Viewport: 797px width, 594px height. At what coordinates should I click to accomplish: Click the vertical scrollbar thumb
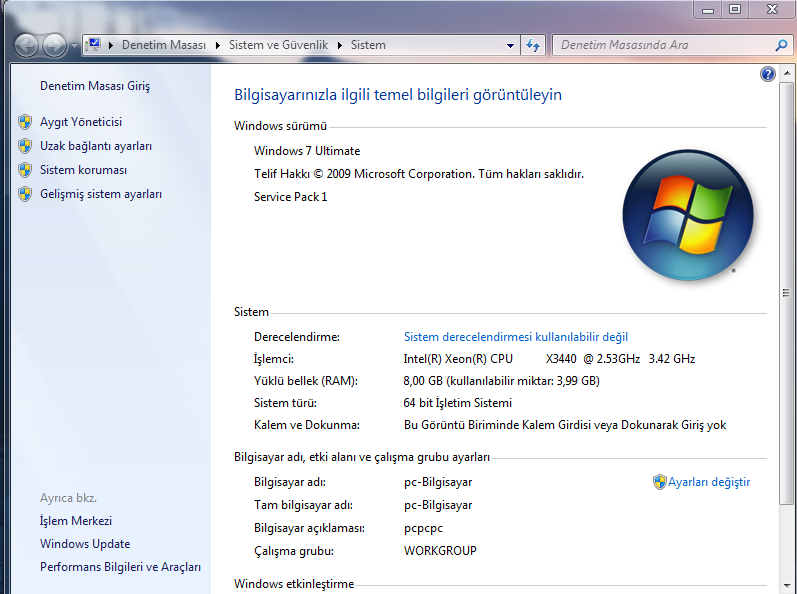pos(786,293)
